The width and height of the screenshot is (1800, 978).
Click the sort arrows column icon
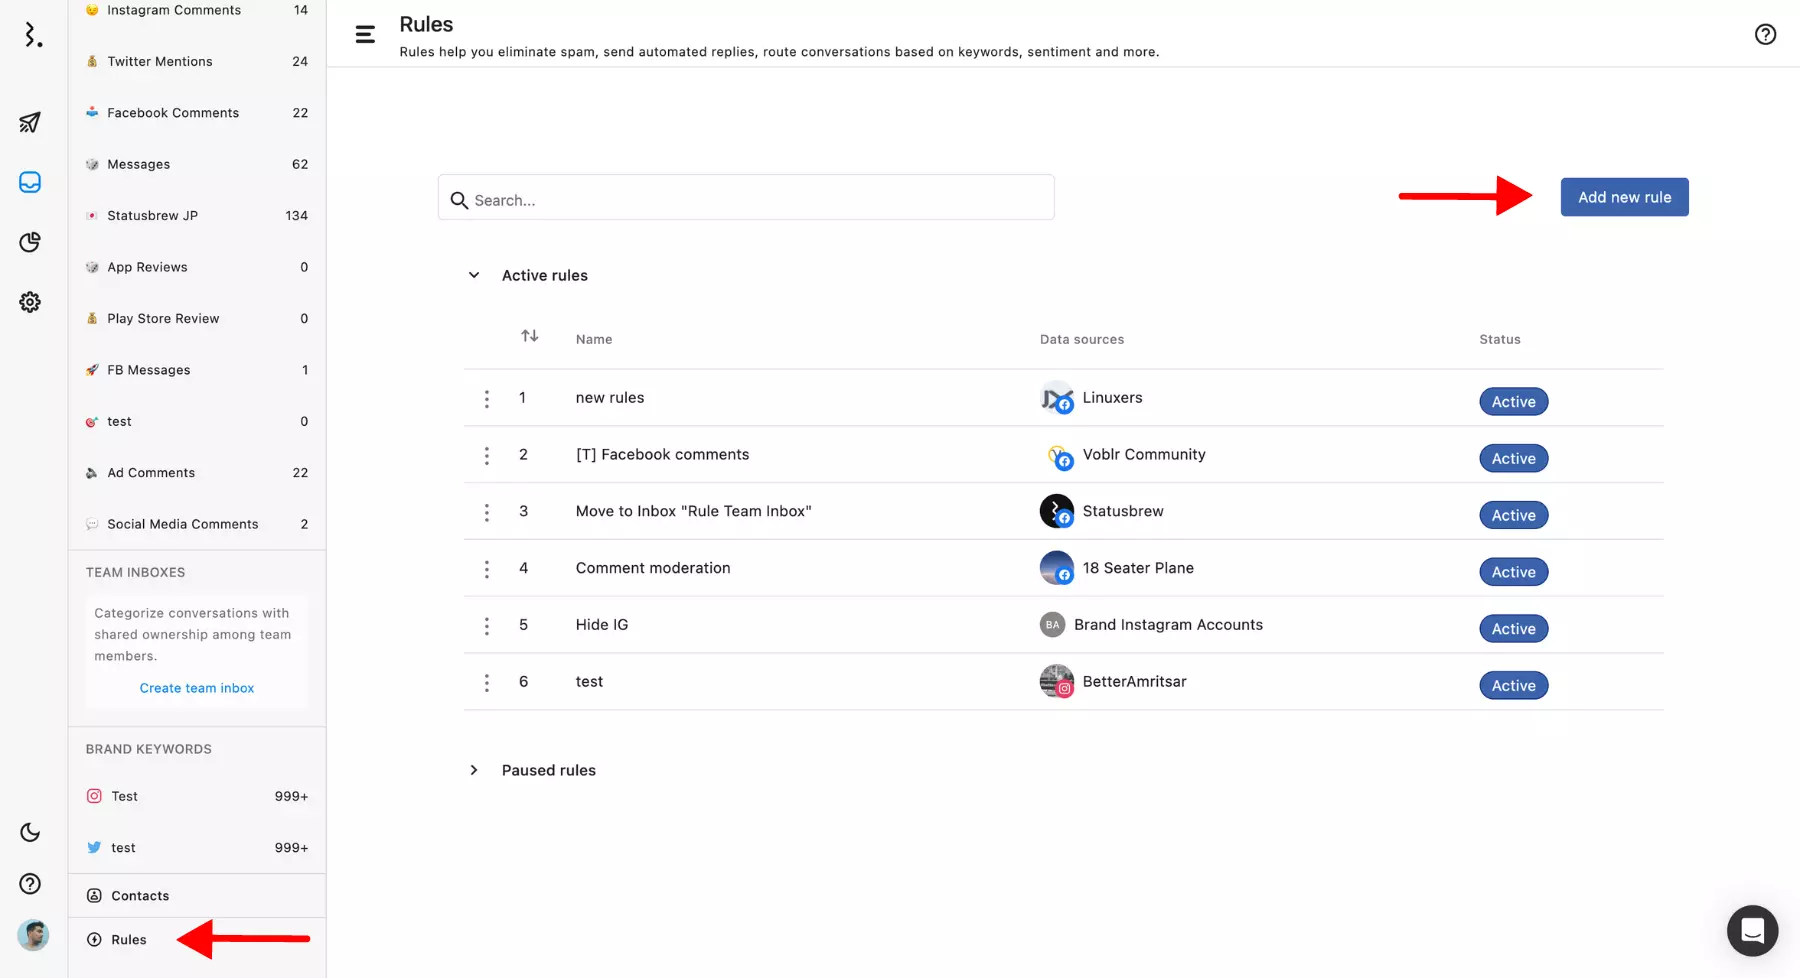point(530,336)
